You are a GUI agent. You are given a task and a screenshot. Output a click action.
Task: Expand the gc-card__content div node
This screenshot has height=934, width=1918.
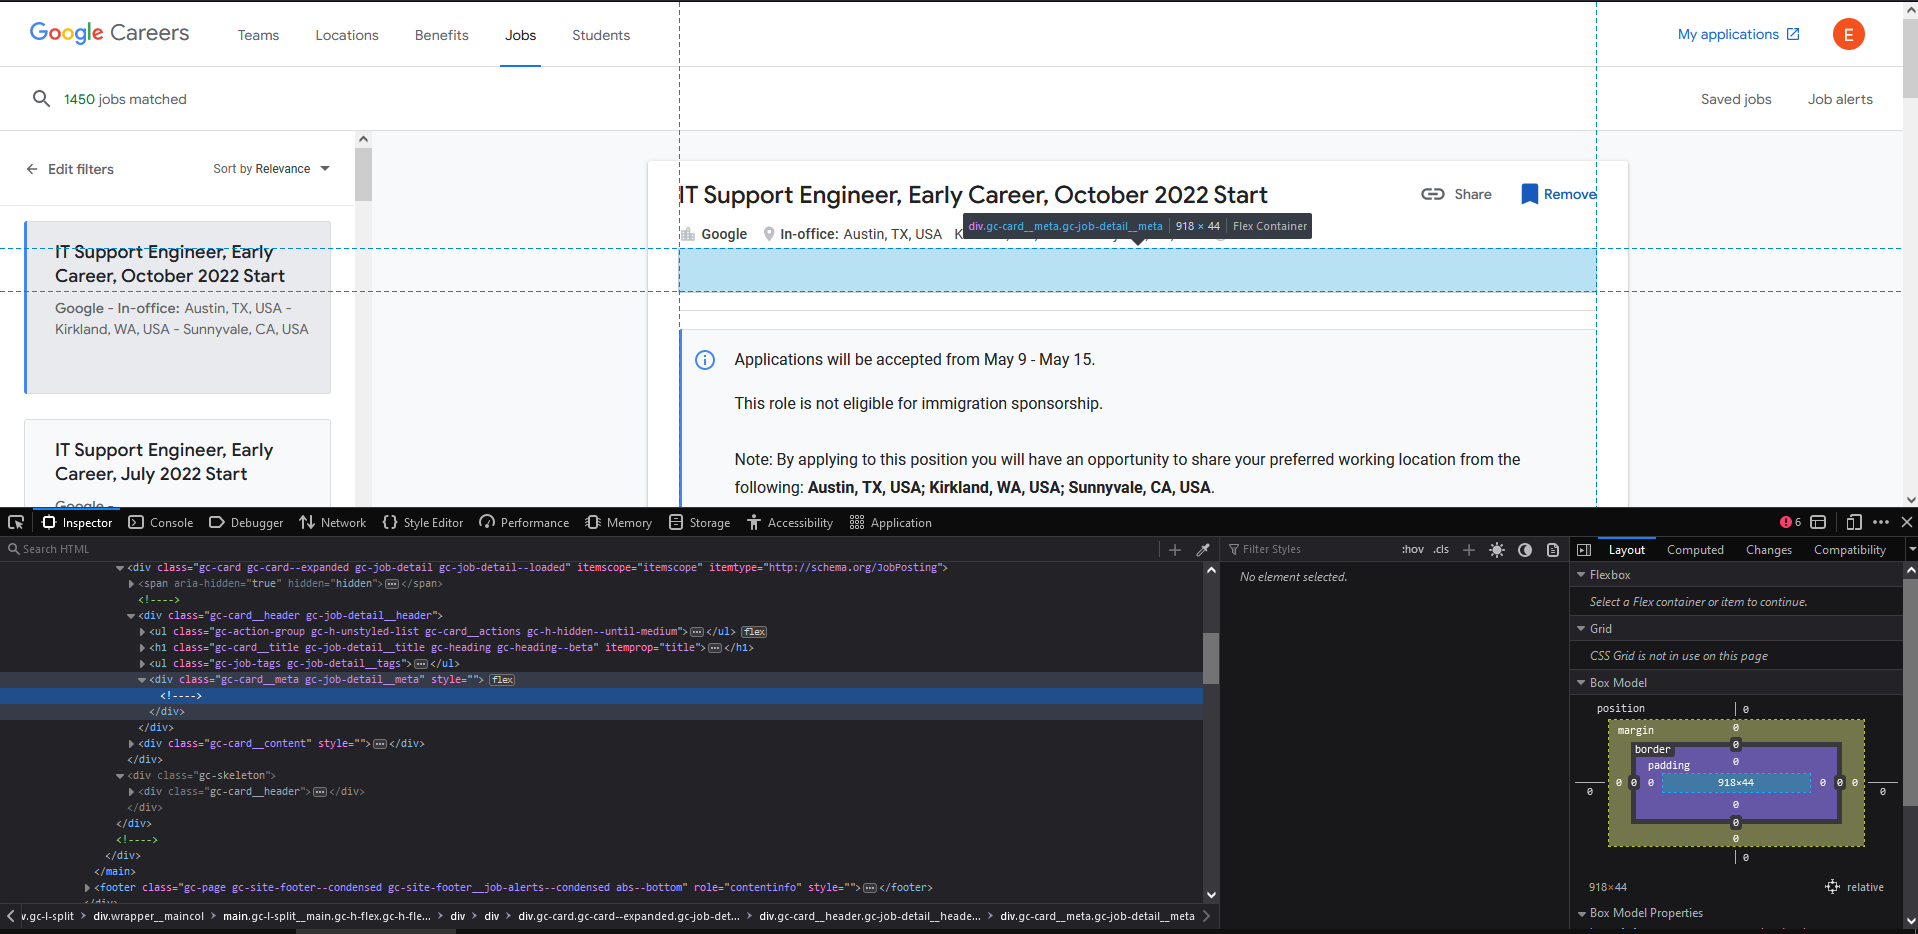(131, 744)
